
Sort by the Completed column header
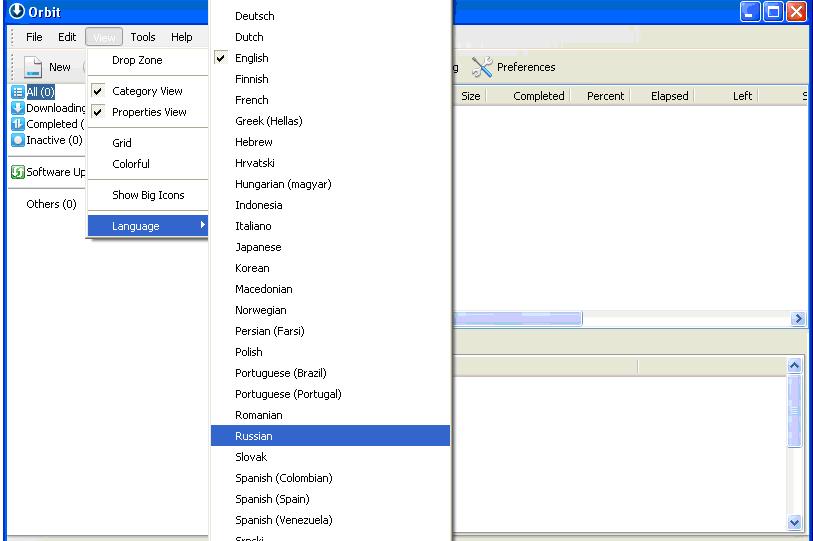click(x=539, y=96)
